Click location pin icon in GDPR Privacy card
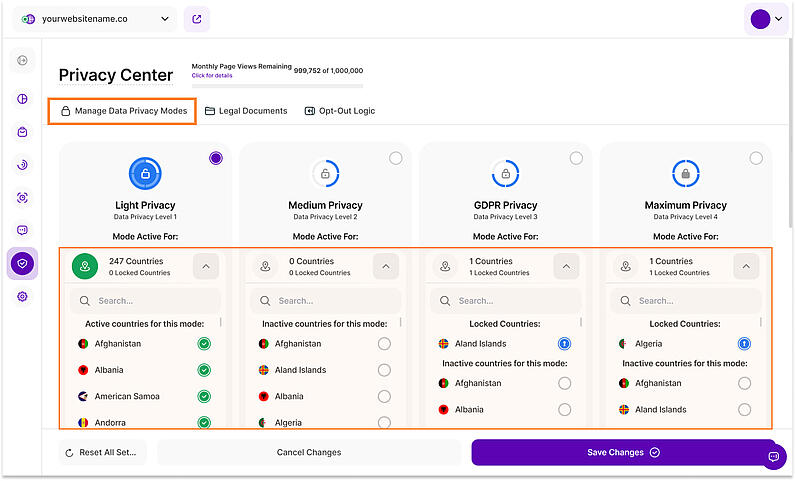This screenshot has width=795, height=481. [445, 266]
